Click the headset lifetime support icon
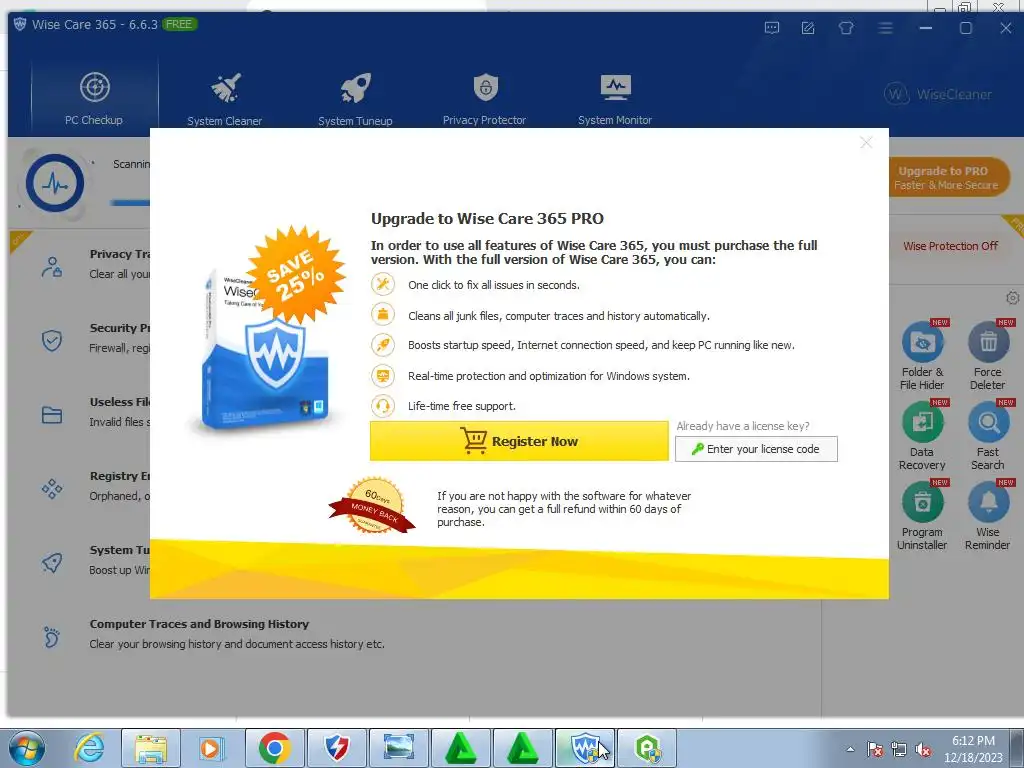 pos(383,406)
